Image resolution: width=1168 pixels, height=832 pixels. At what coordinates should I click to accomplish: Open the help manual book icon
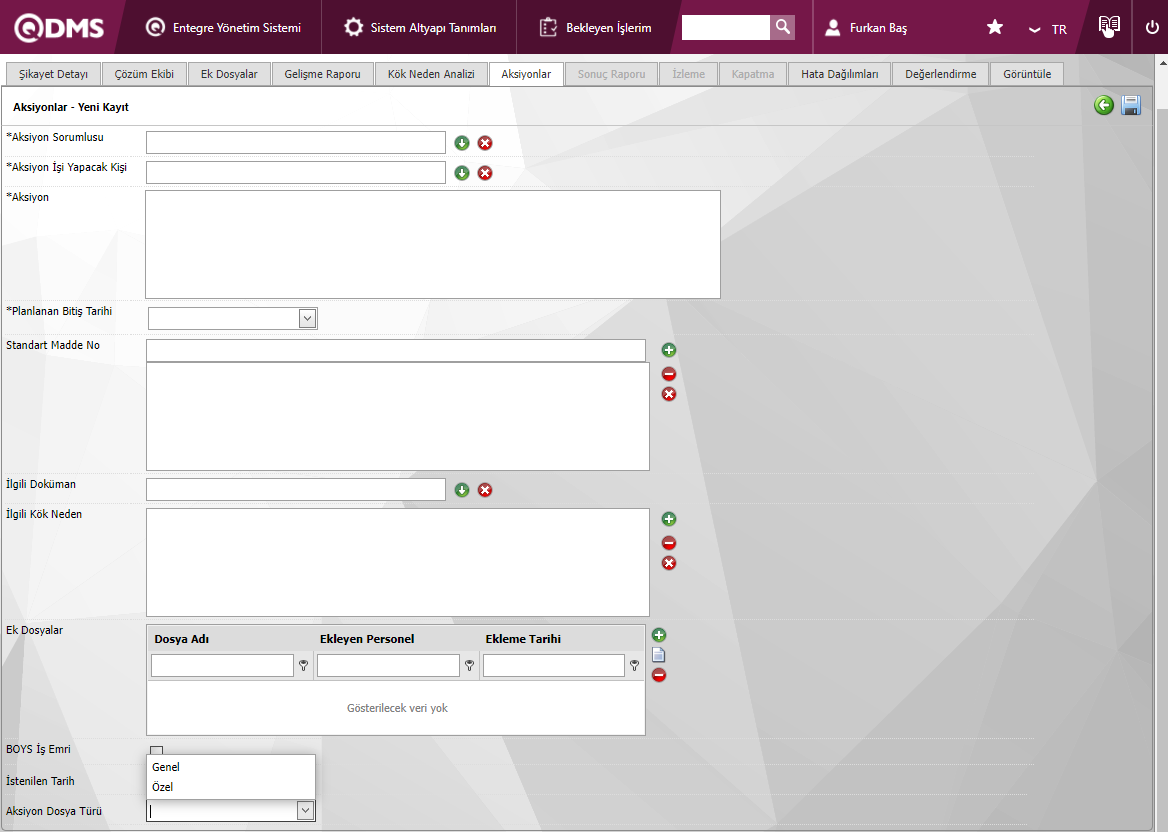1109,27
